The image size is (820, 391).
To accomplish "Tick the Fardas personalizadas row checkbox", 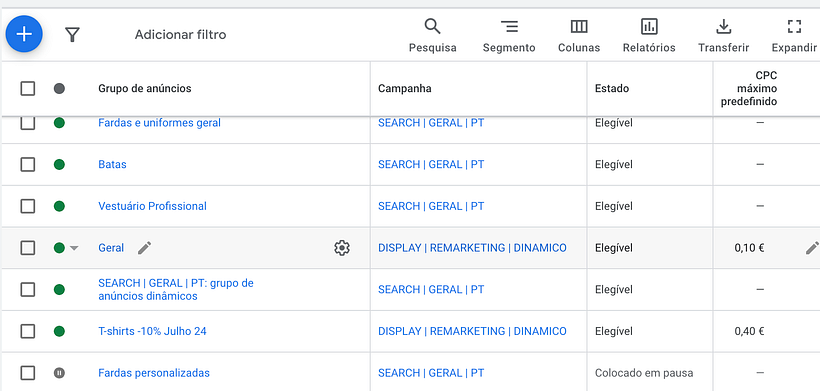I will tap(28, 373).
